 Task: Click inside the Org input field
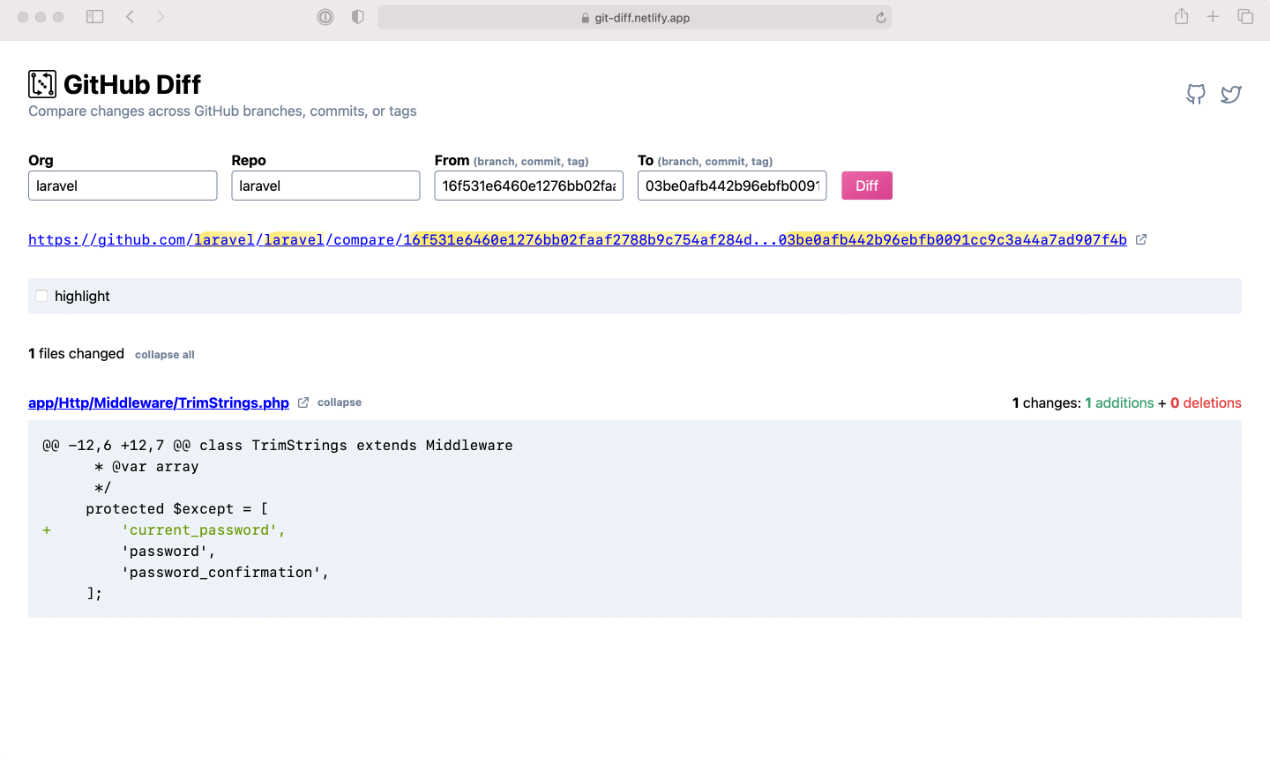tap(122, 185)
